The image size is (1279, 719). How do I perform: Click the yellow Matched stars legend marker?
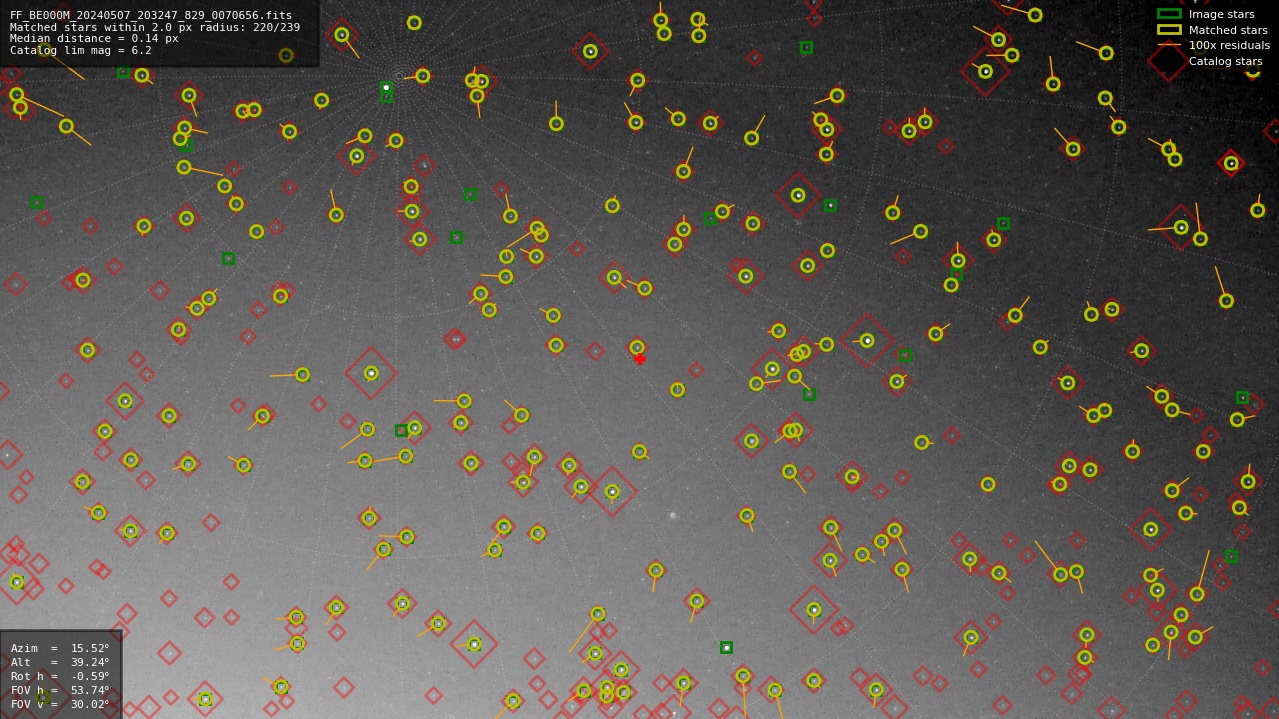[x=1169, y=29]
